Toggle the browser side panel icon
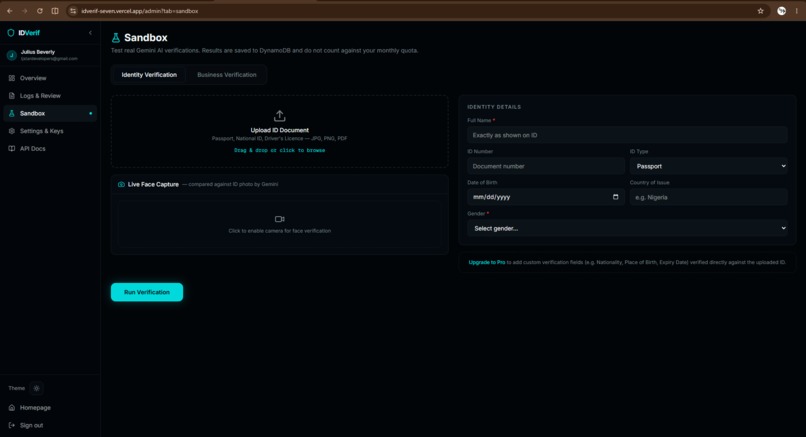 pos(54,11)
